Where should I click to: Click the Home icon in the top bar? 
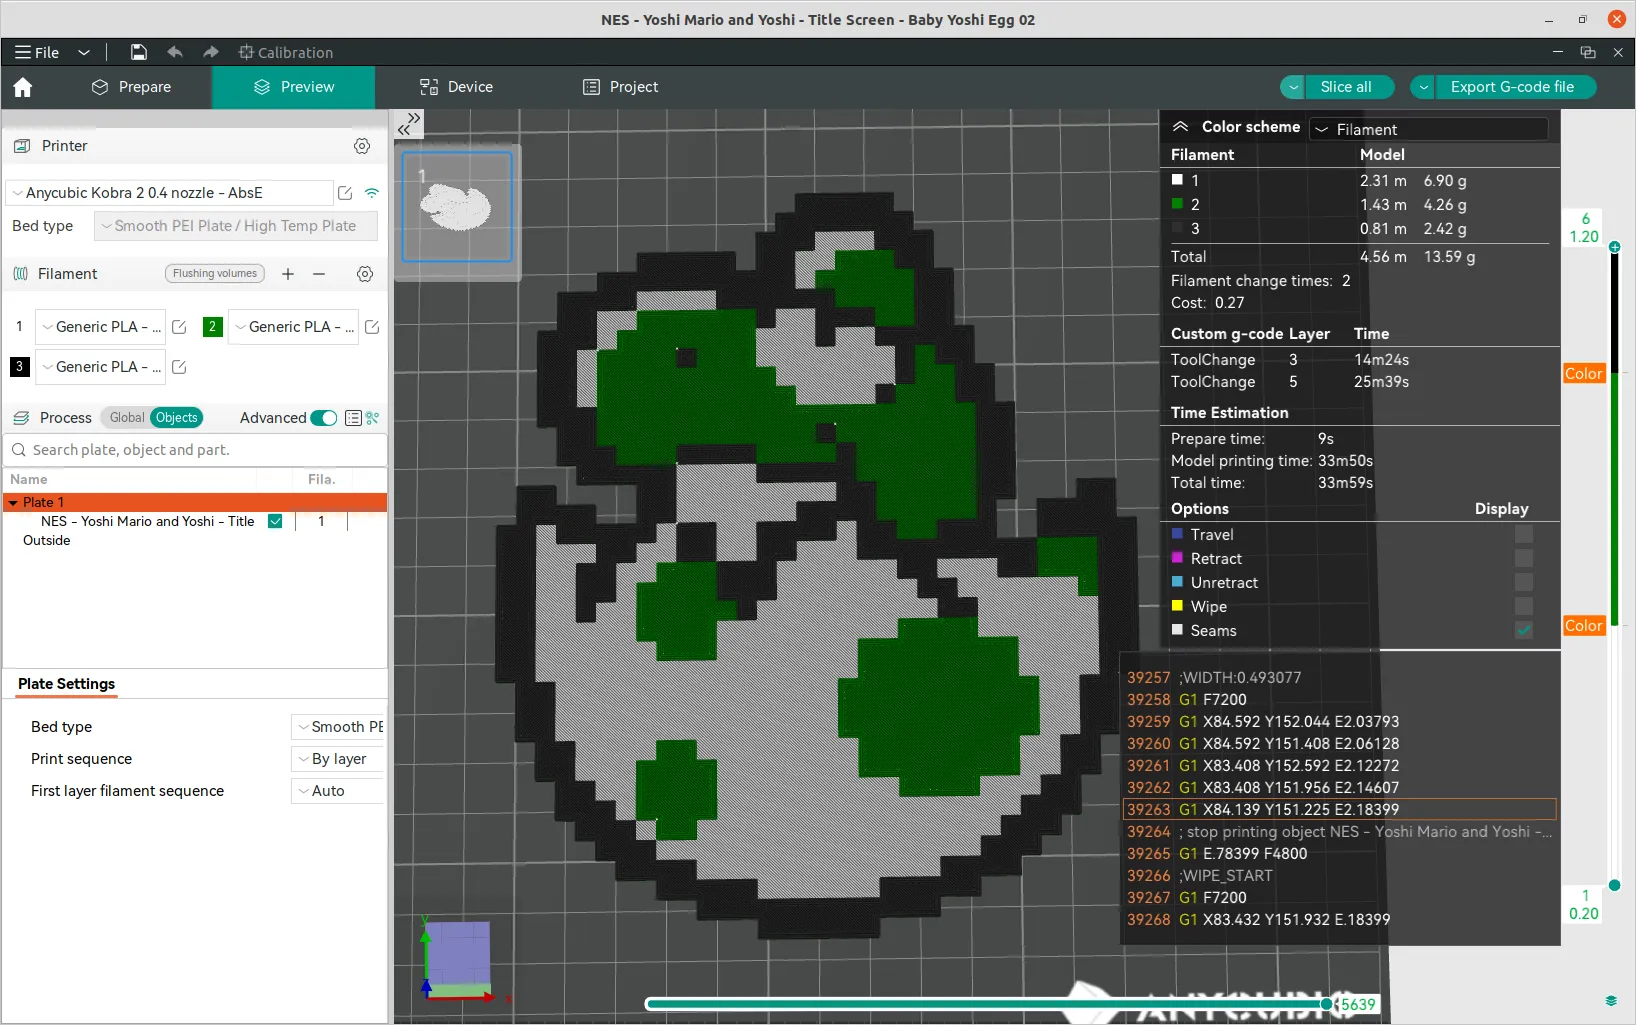point(22,88)
